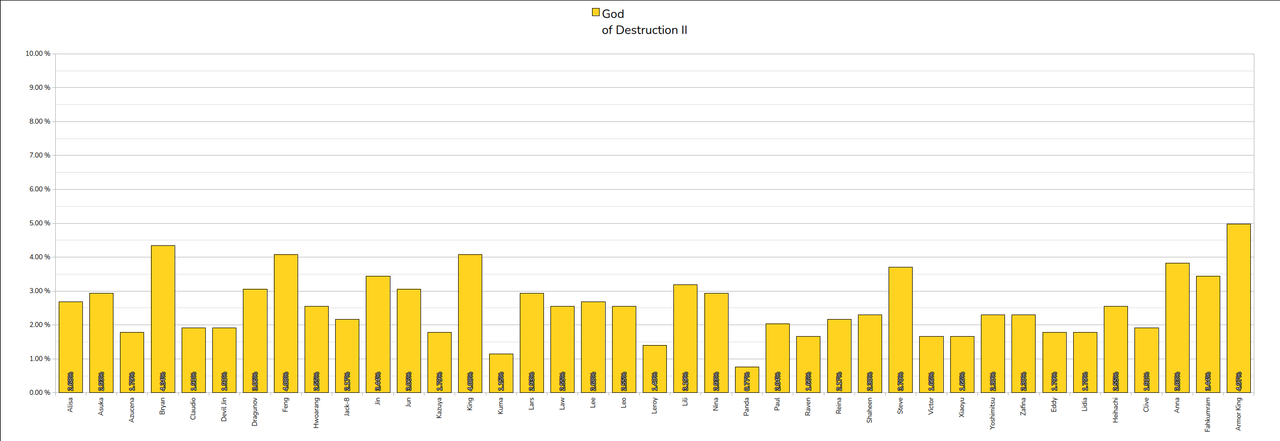Image resolution: width=1280 pixels, height=441 pixels.
Task: Click the '5.00 %' y-axis label
Action: tap(38, 223)
